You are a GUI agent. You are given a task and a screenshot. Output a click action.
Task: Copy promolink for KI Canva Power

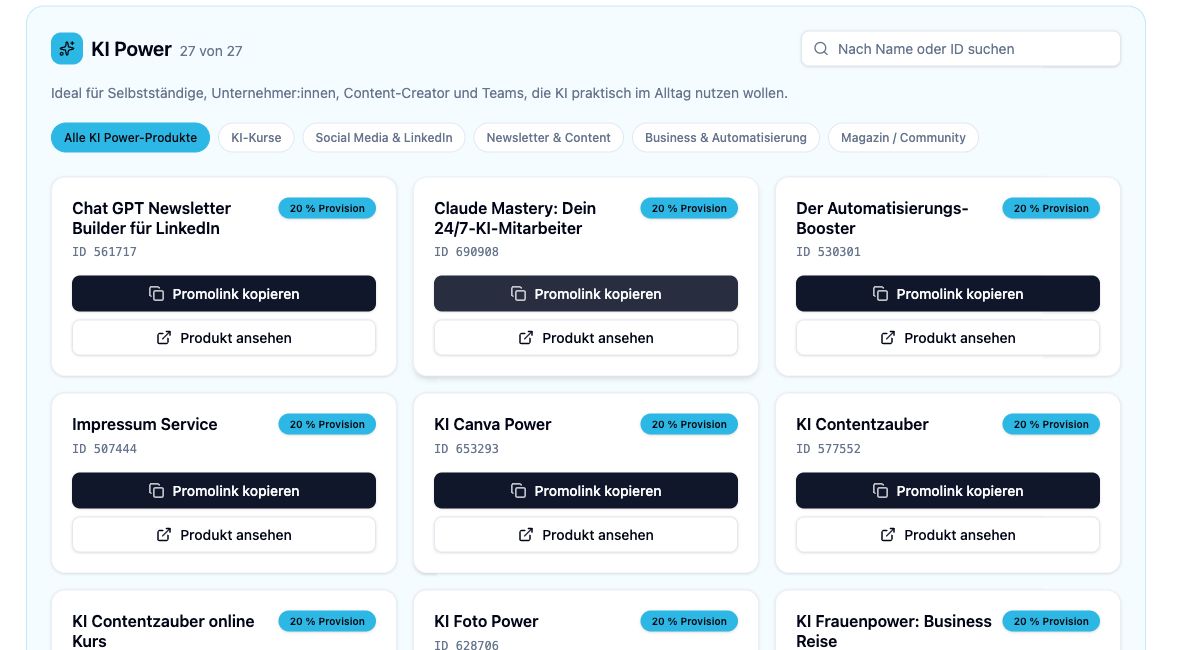coord(586,491)
